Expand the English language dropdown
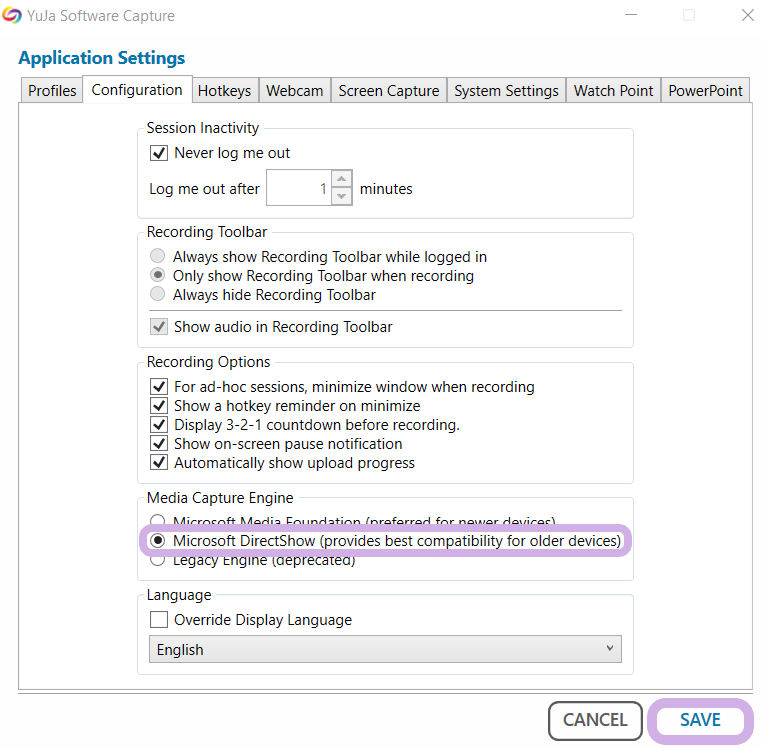This screenshot has height=748, width=762. [x=385, y=650]
